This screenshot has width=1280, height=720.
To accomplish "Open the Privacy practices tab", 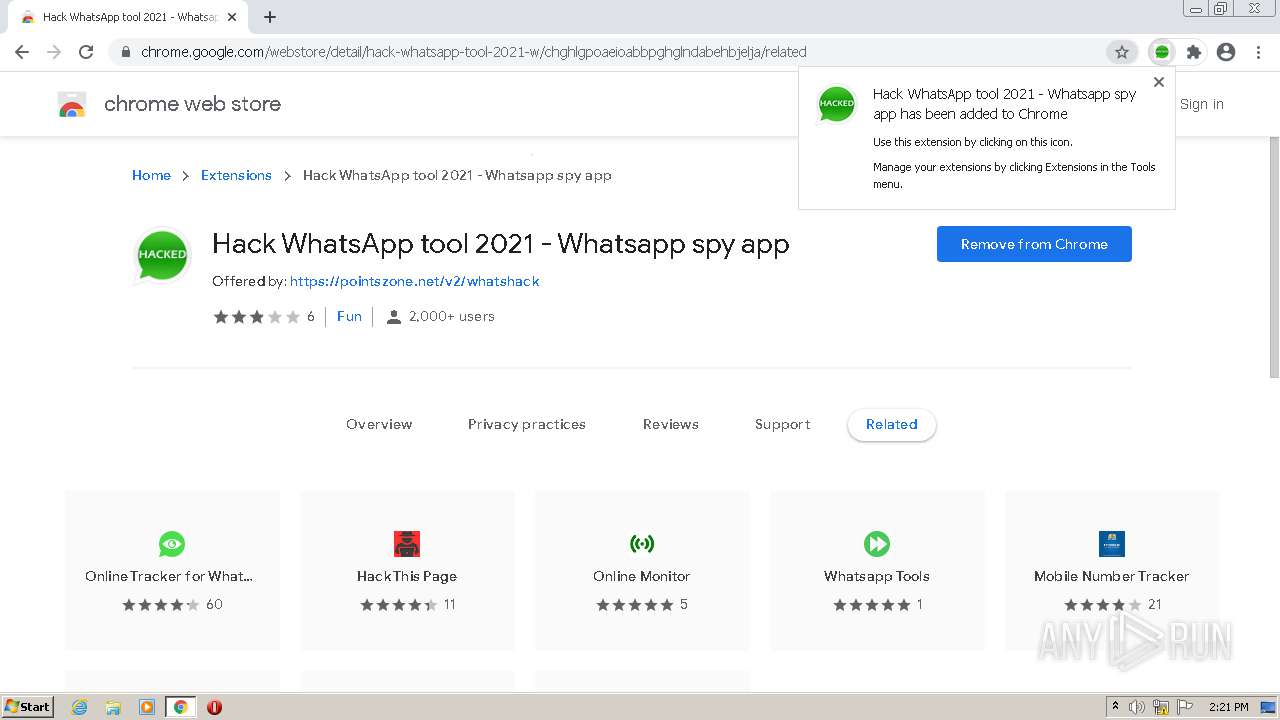I will pos(527,424).
